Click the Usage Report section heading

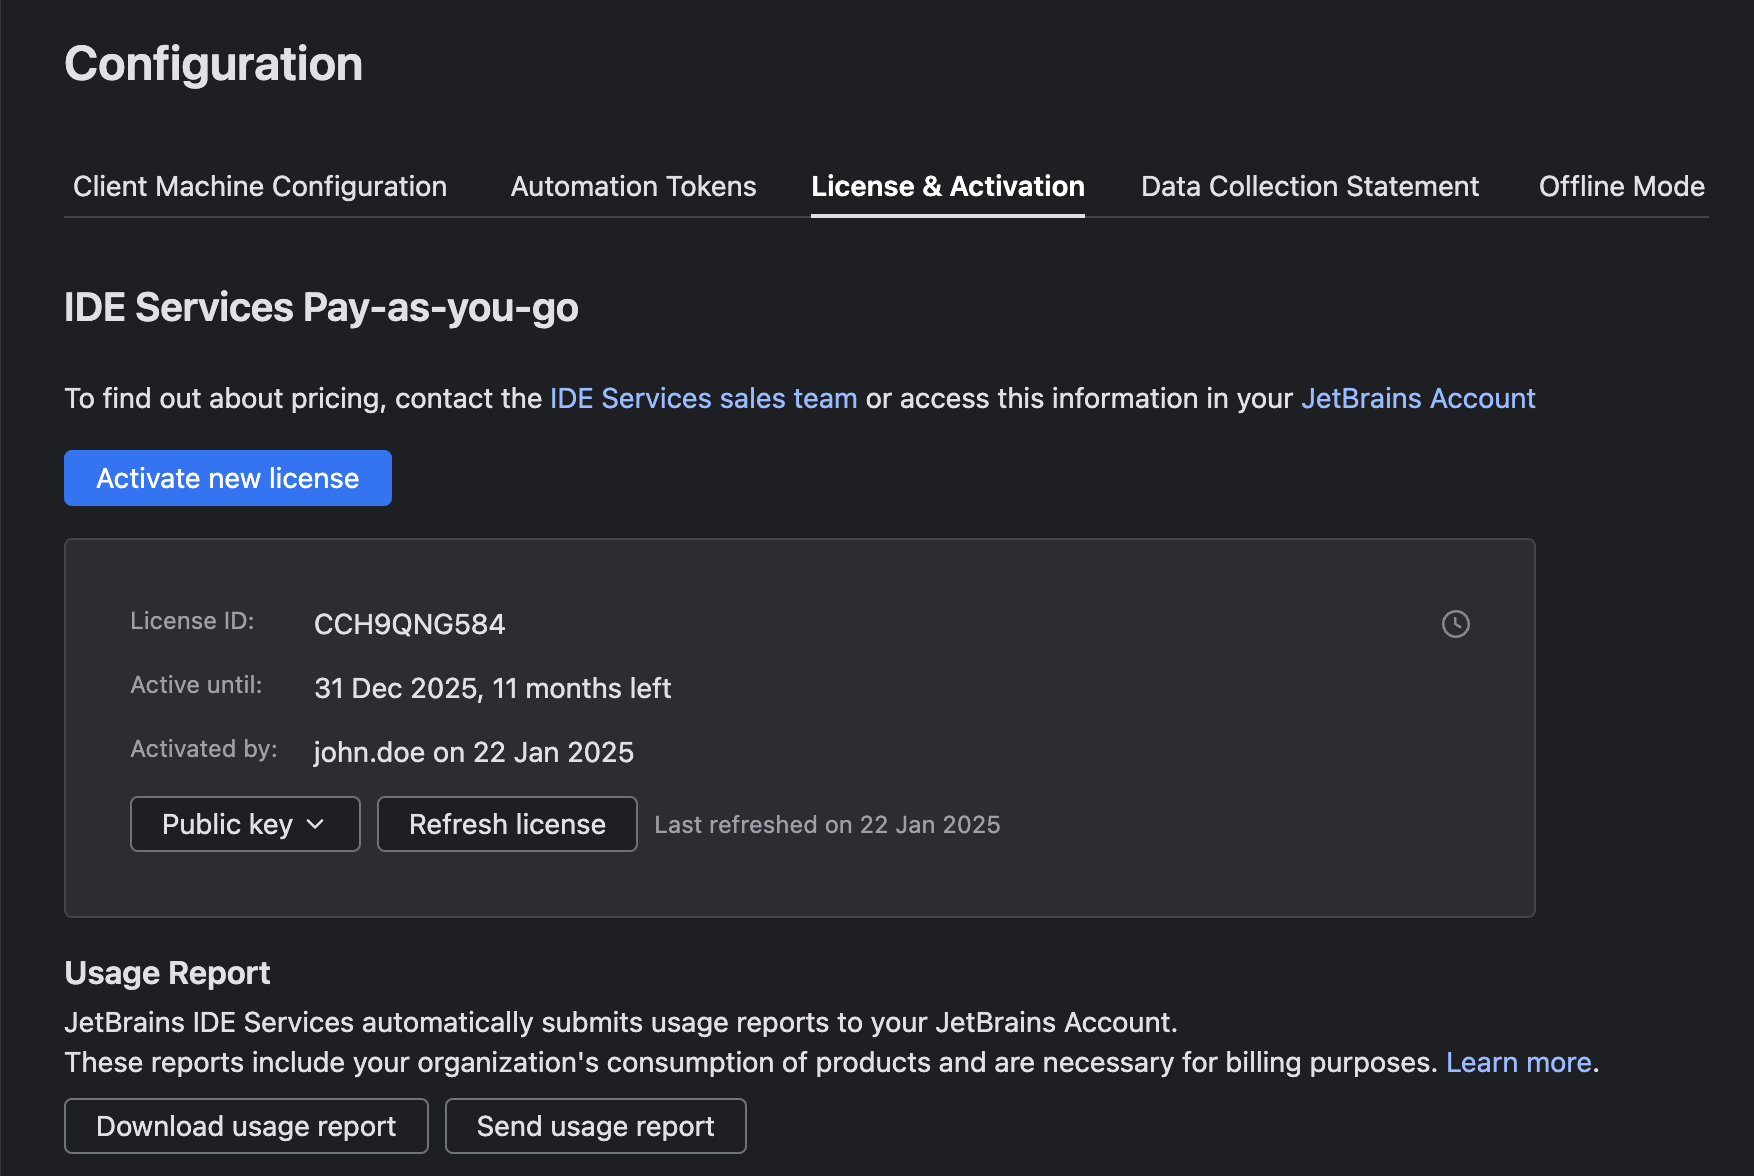167,972
